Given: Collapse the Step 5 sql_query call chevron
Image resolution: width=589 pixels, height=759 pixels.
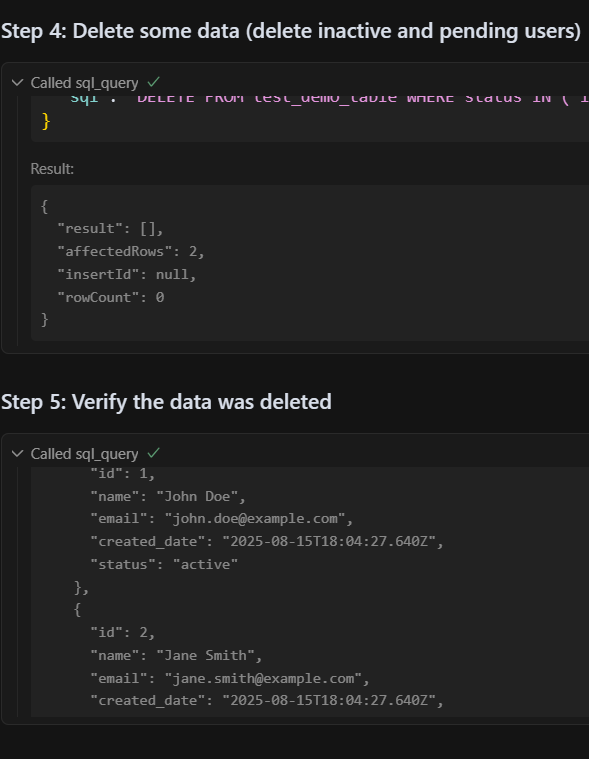Looking at the screenshot, I should [17, 454].
